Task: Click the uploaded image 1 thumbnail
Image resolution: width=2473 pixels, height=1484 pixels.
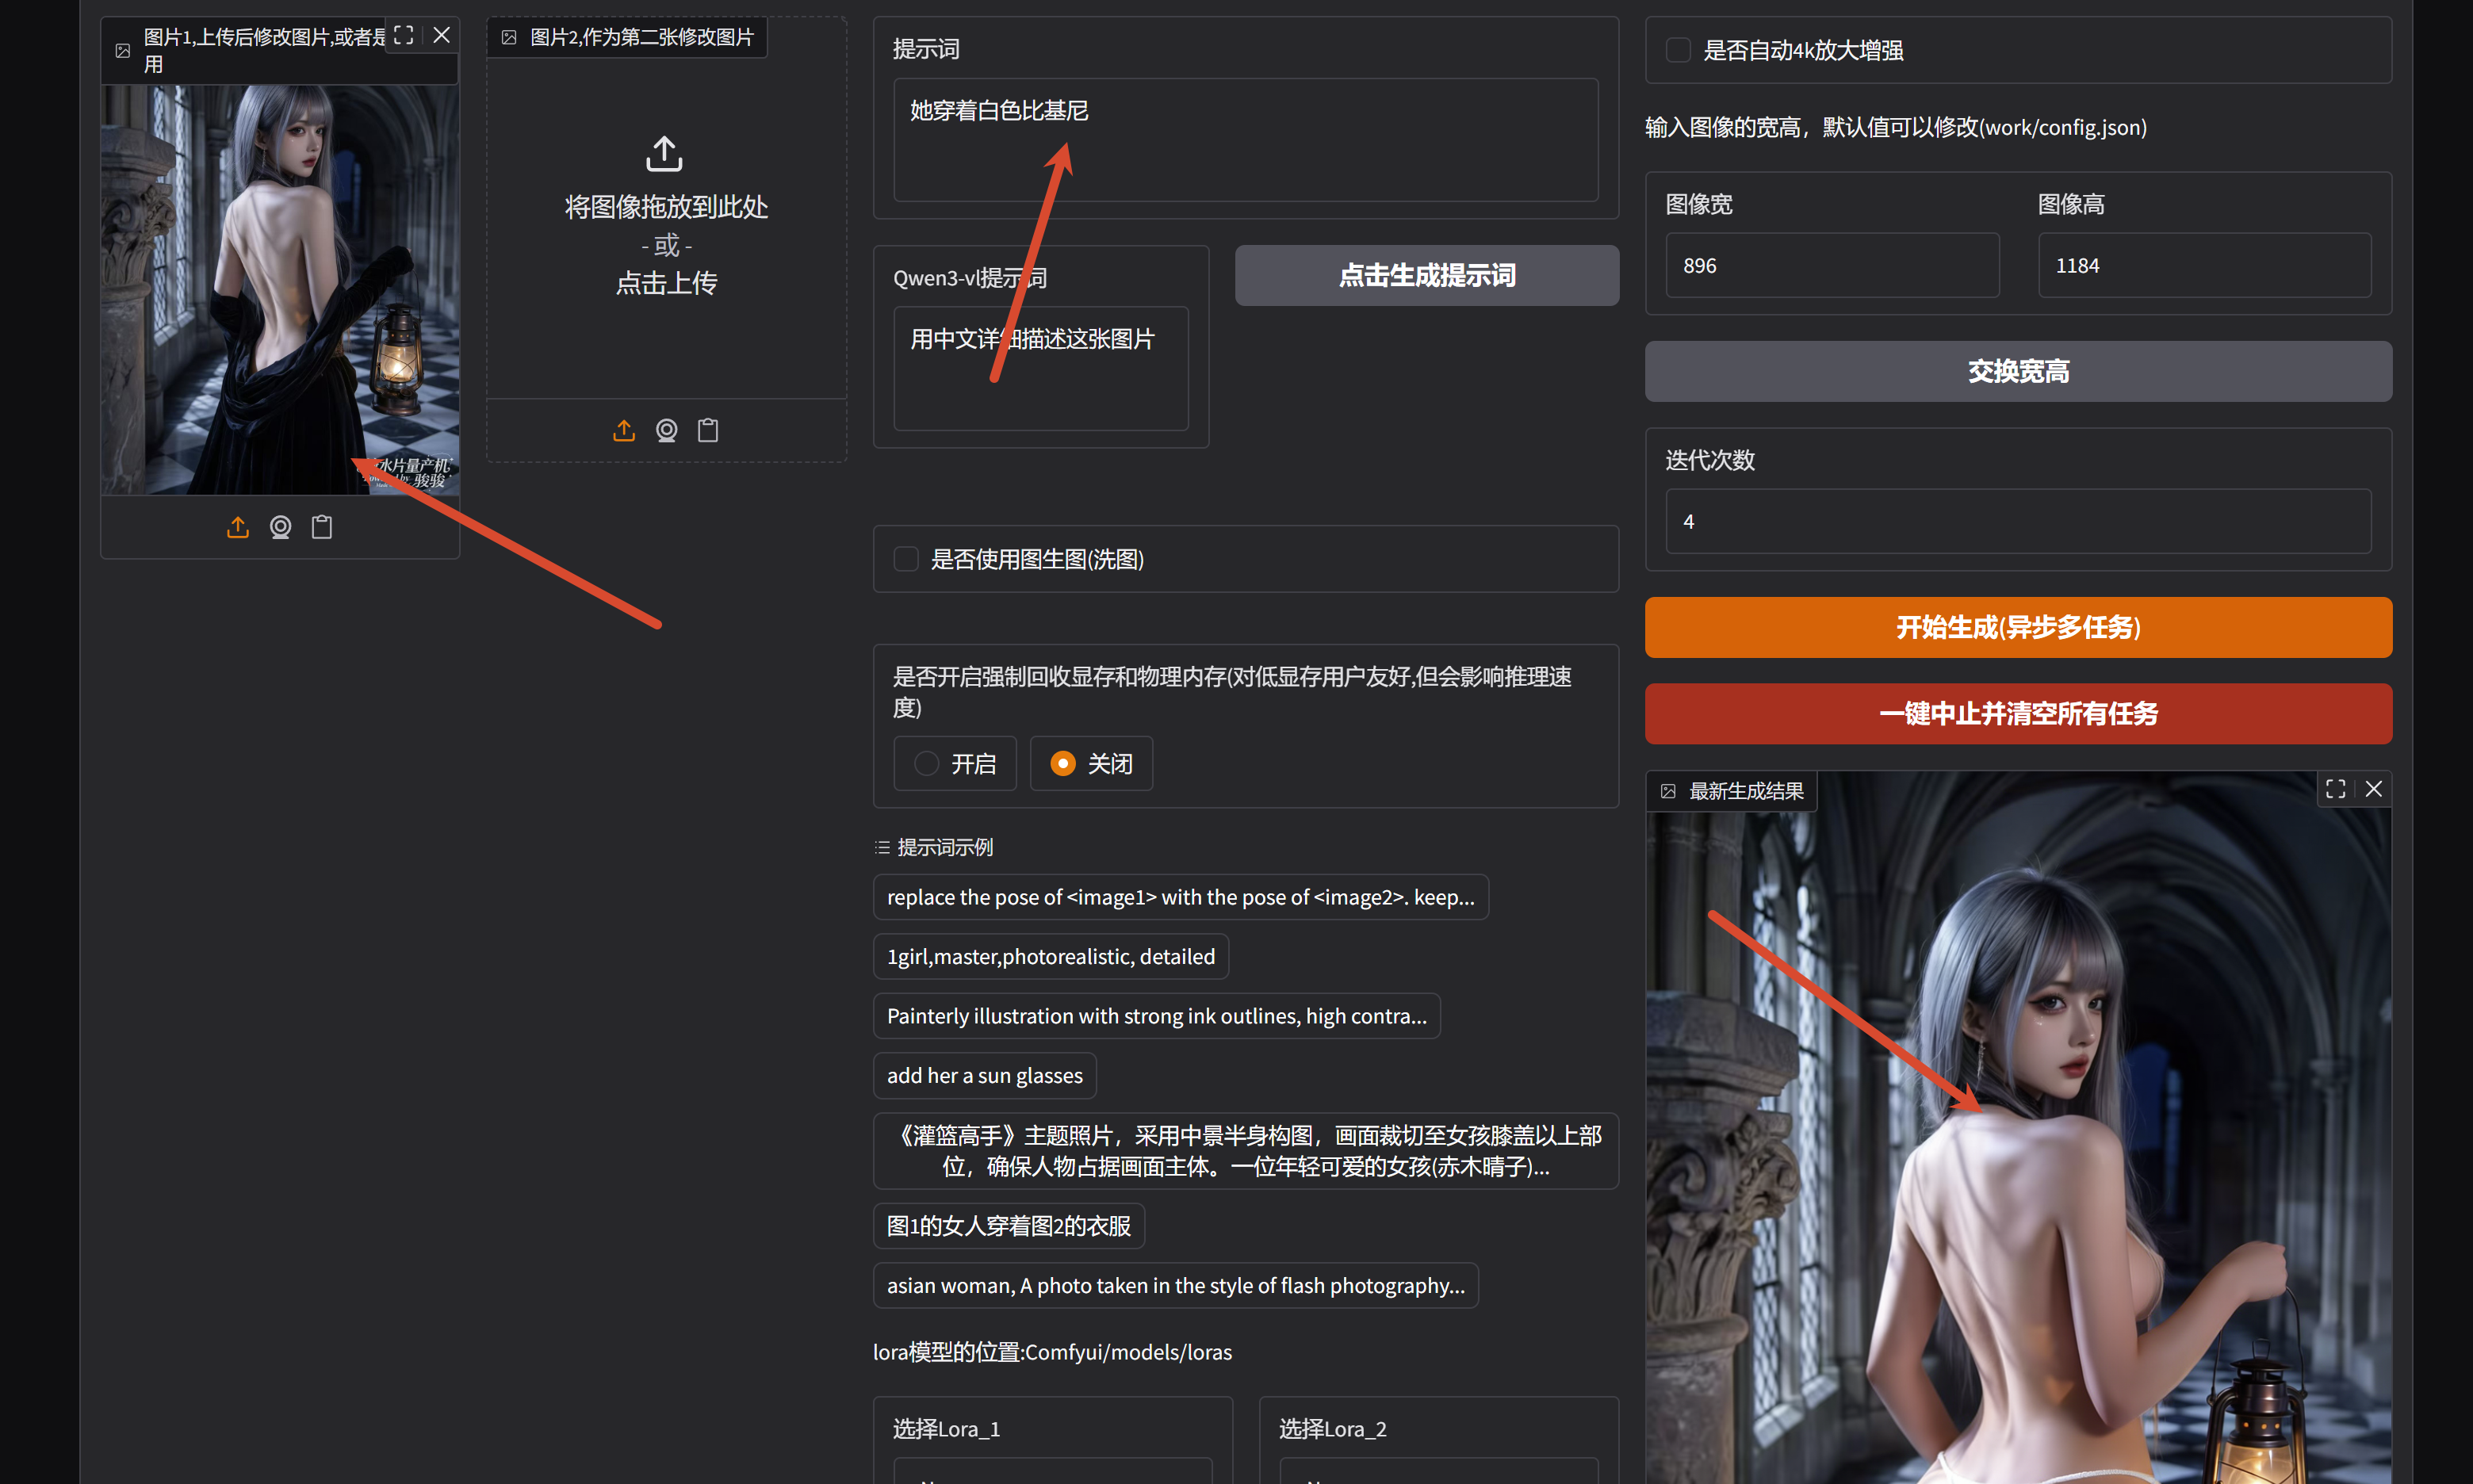Action: pyautogui.click(x=280, y=290)
